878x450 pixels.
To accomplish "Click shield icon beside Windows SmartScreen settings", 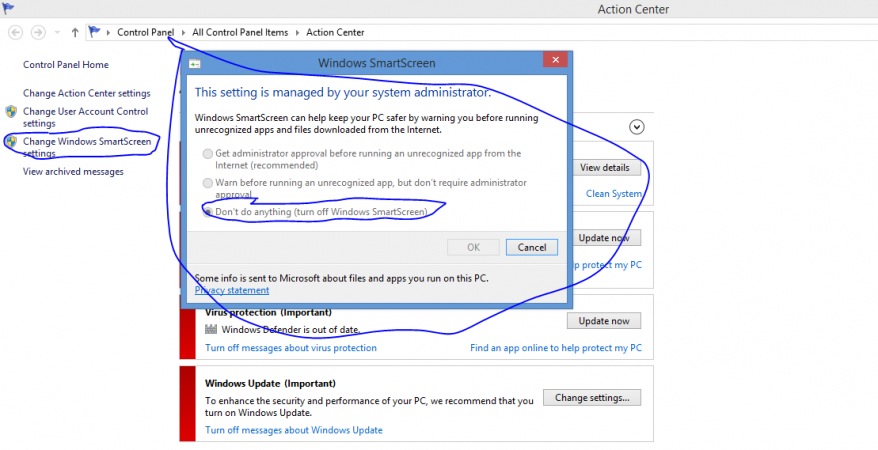I will pyautogui.click(x=11, y=142).
